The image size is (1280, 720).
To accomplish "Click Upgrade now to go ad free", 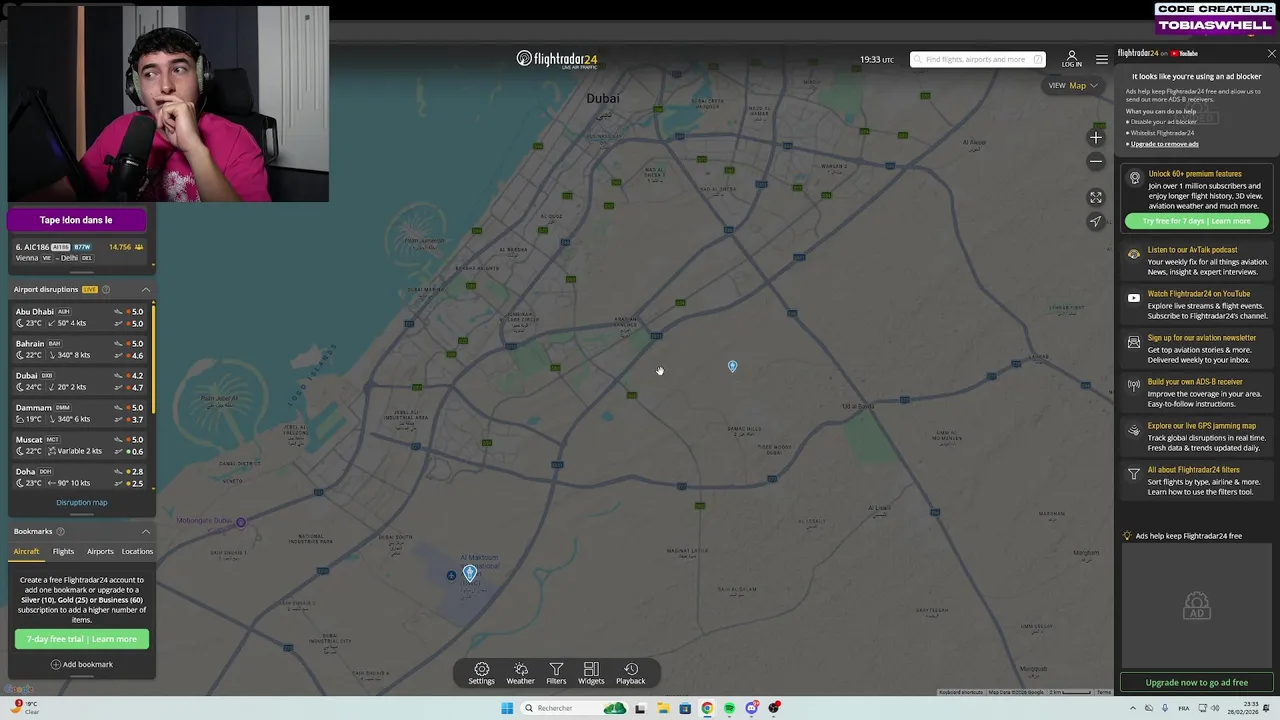I will pos(1196,683).
